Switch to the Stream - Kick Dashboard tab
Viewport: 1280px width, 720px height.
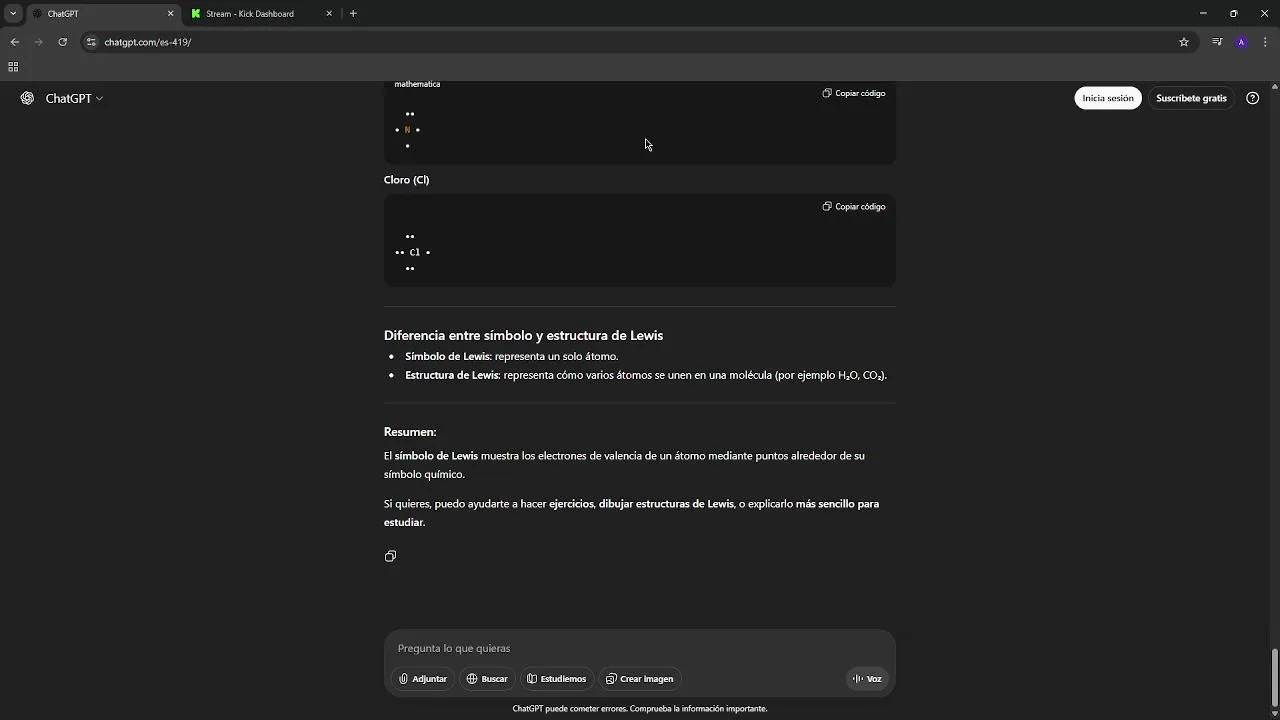click(261, 14)
